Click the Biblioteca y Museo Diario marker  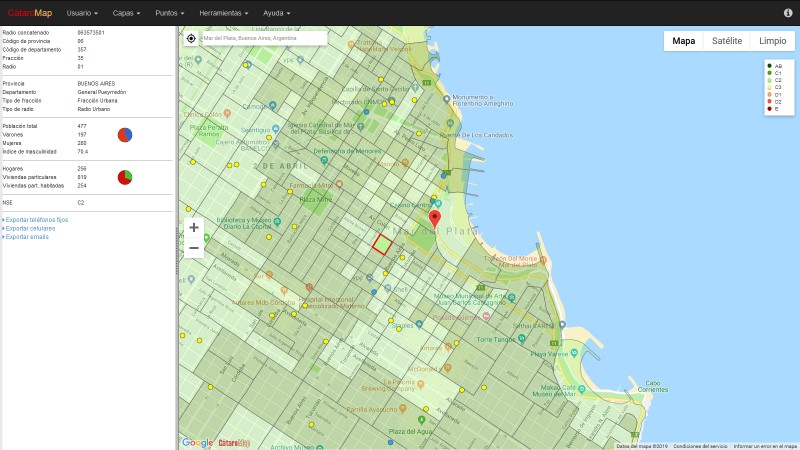(x=277, y=221)
